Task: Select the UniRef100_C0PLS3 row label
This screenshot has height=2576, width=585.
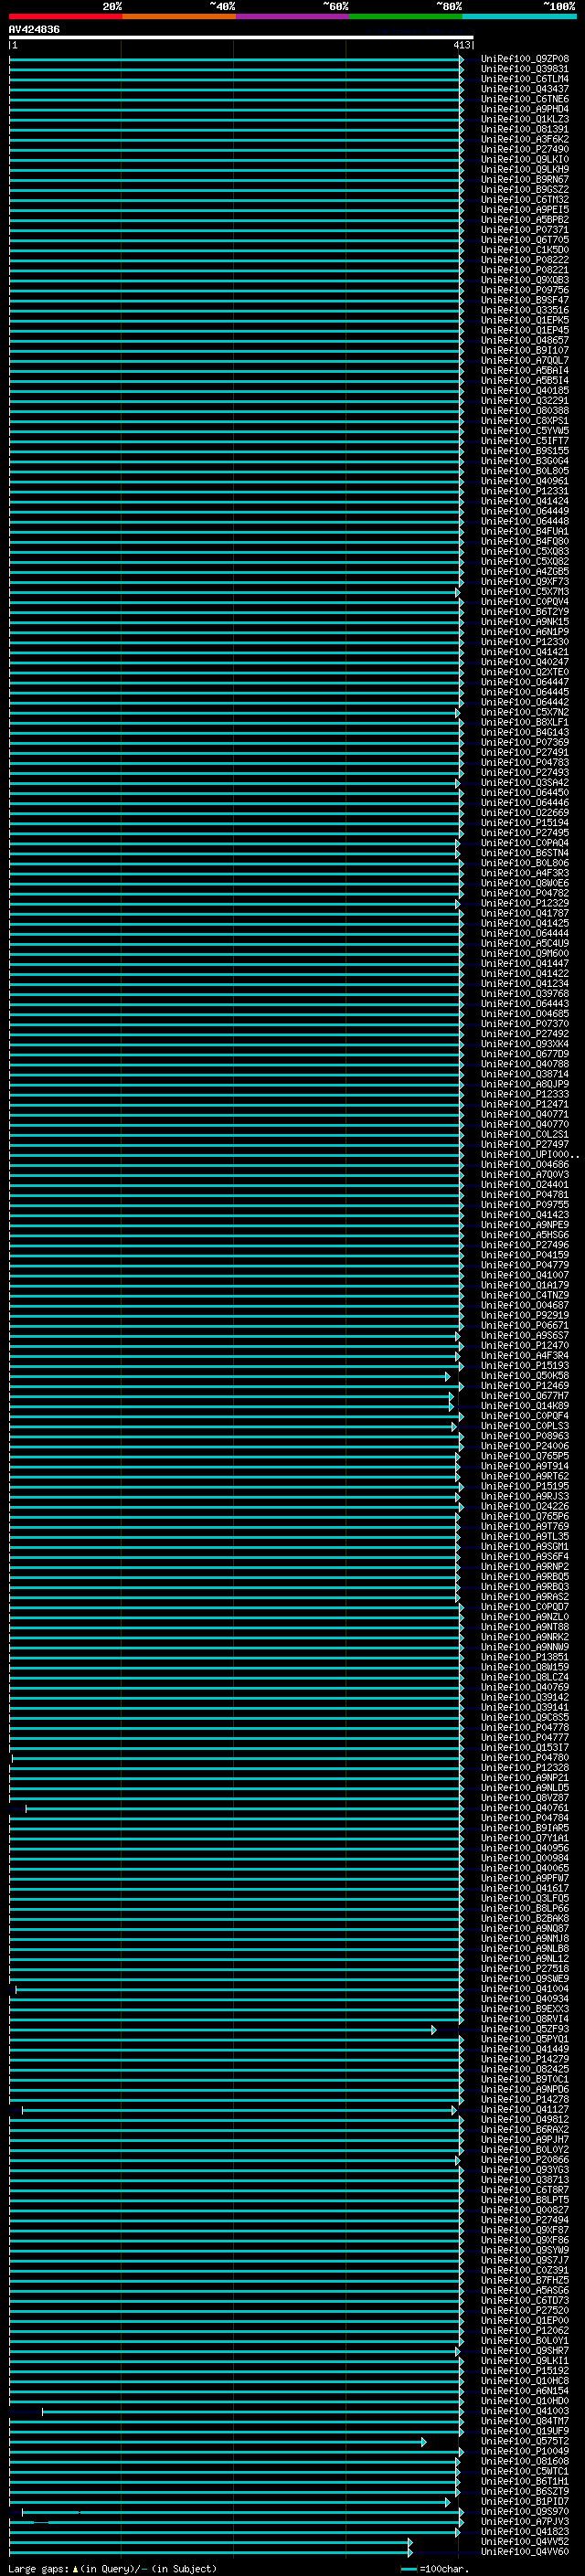Action: (x=524, y=1426)
